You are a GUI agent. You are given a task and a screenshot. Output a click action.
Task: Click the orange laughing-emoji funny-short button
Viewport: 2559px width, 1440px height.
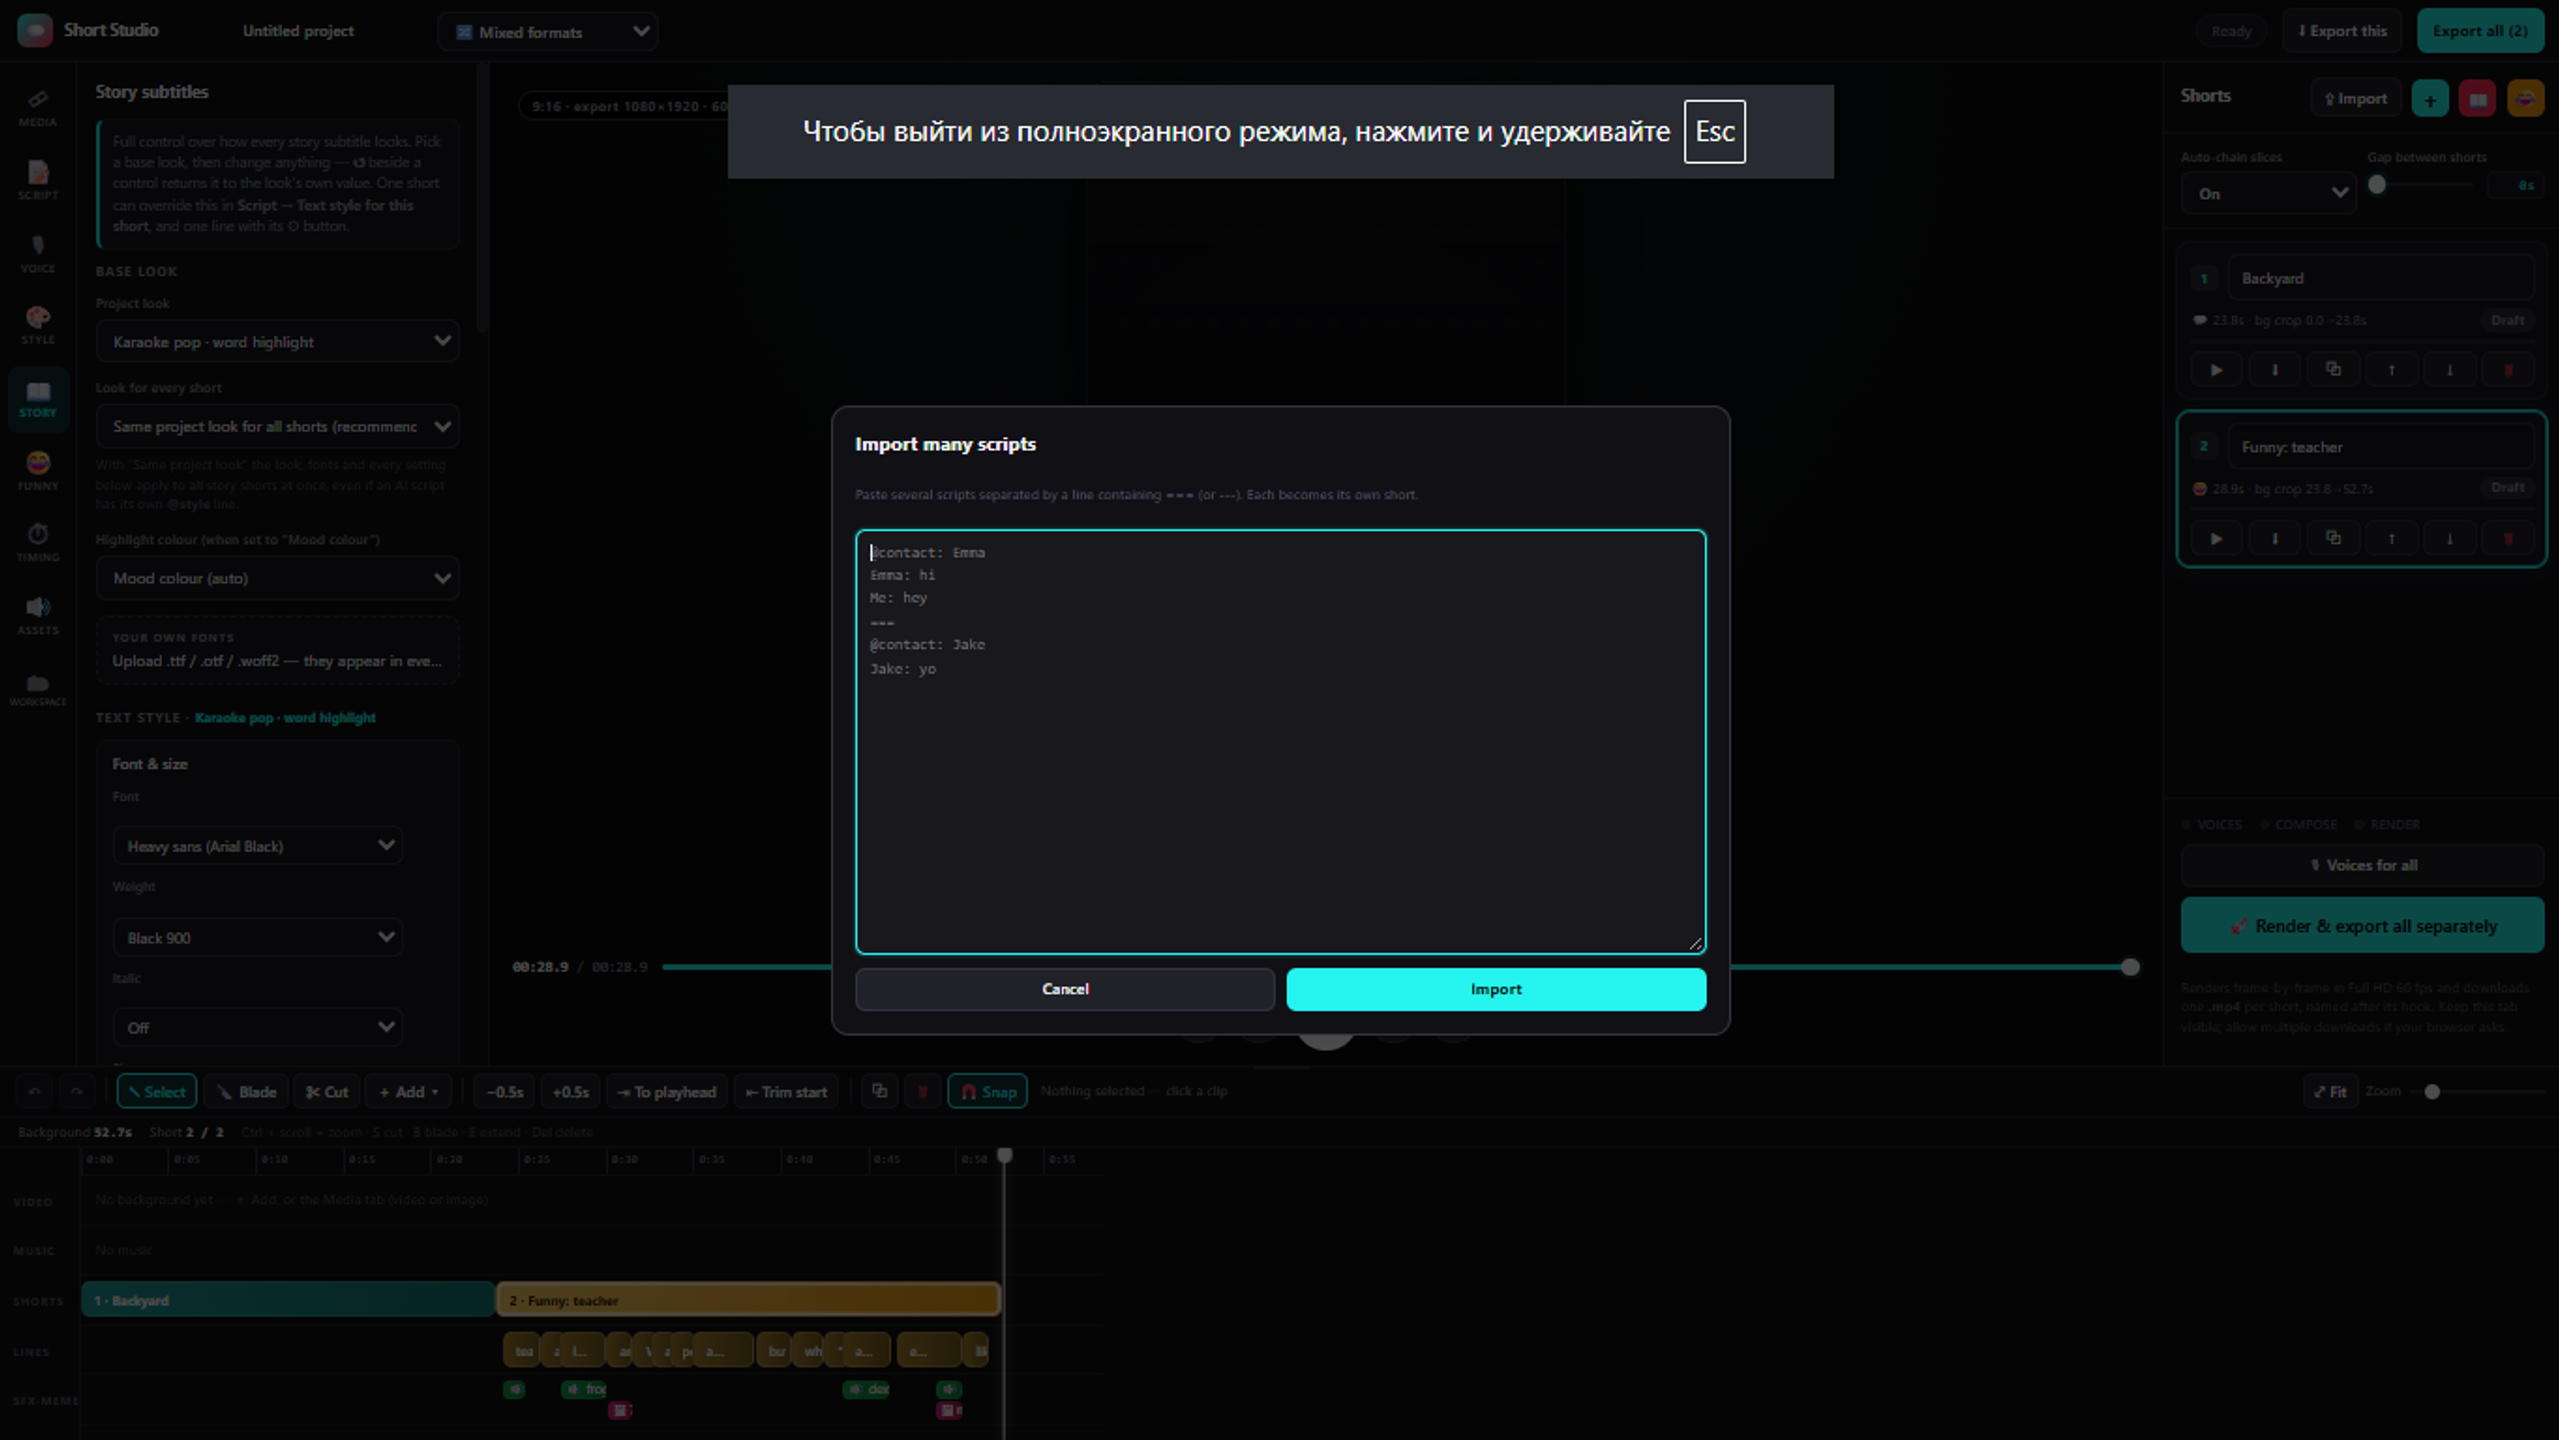2524,98
